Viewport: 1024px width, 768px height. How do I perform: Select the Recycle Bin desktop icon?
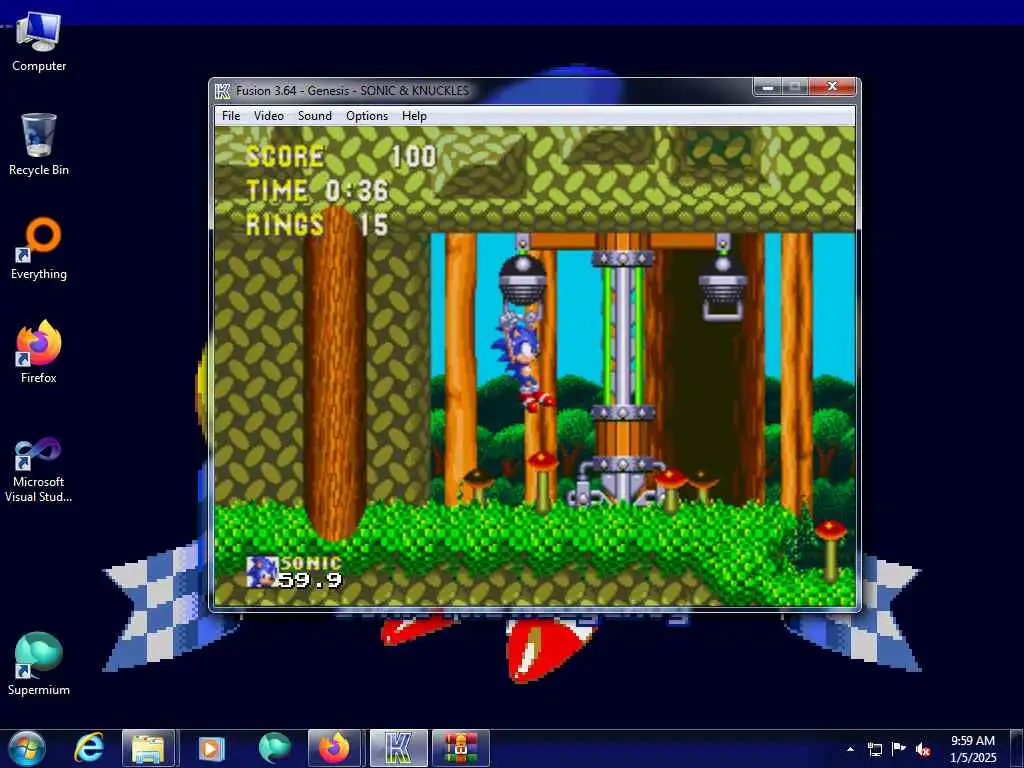pyautogui.click(x=39, y=145)
